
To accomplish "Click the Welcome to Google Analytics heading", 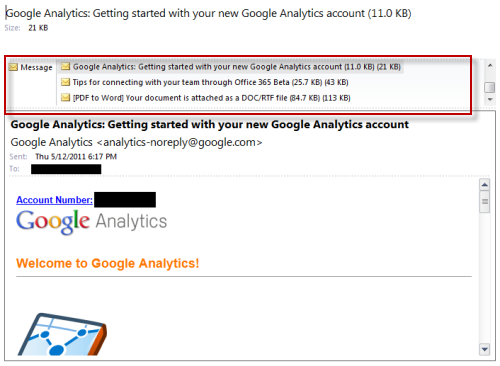I will [x=108, y=263].
